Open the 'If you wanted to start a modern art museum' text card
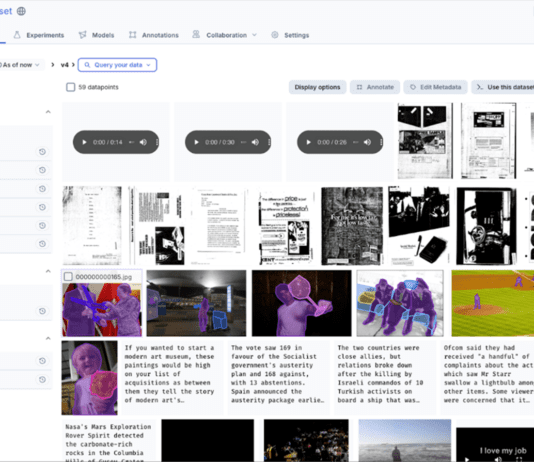 click(x=172, y=378)
